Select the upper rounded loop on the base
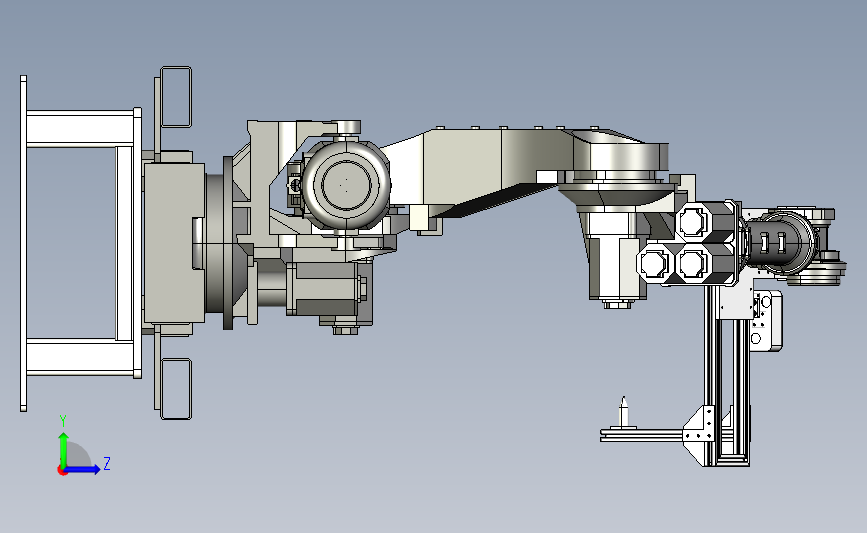 point(176,97)
